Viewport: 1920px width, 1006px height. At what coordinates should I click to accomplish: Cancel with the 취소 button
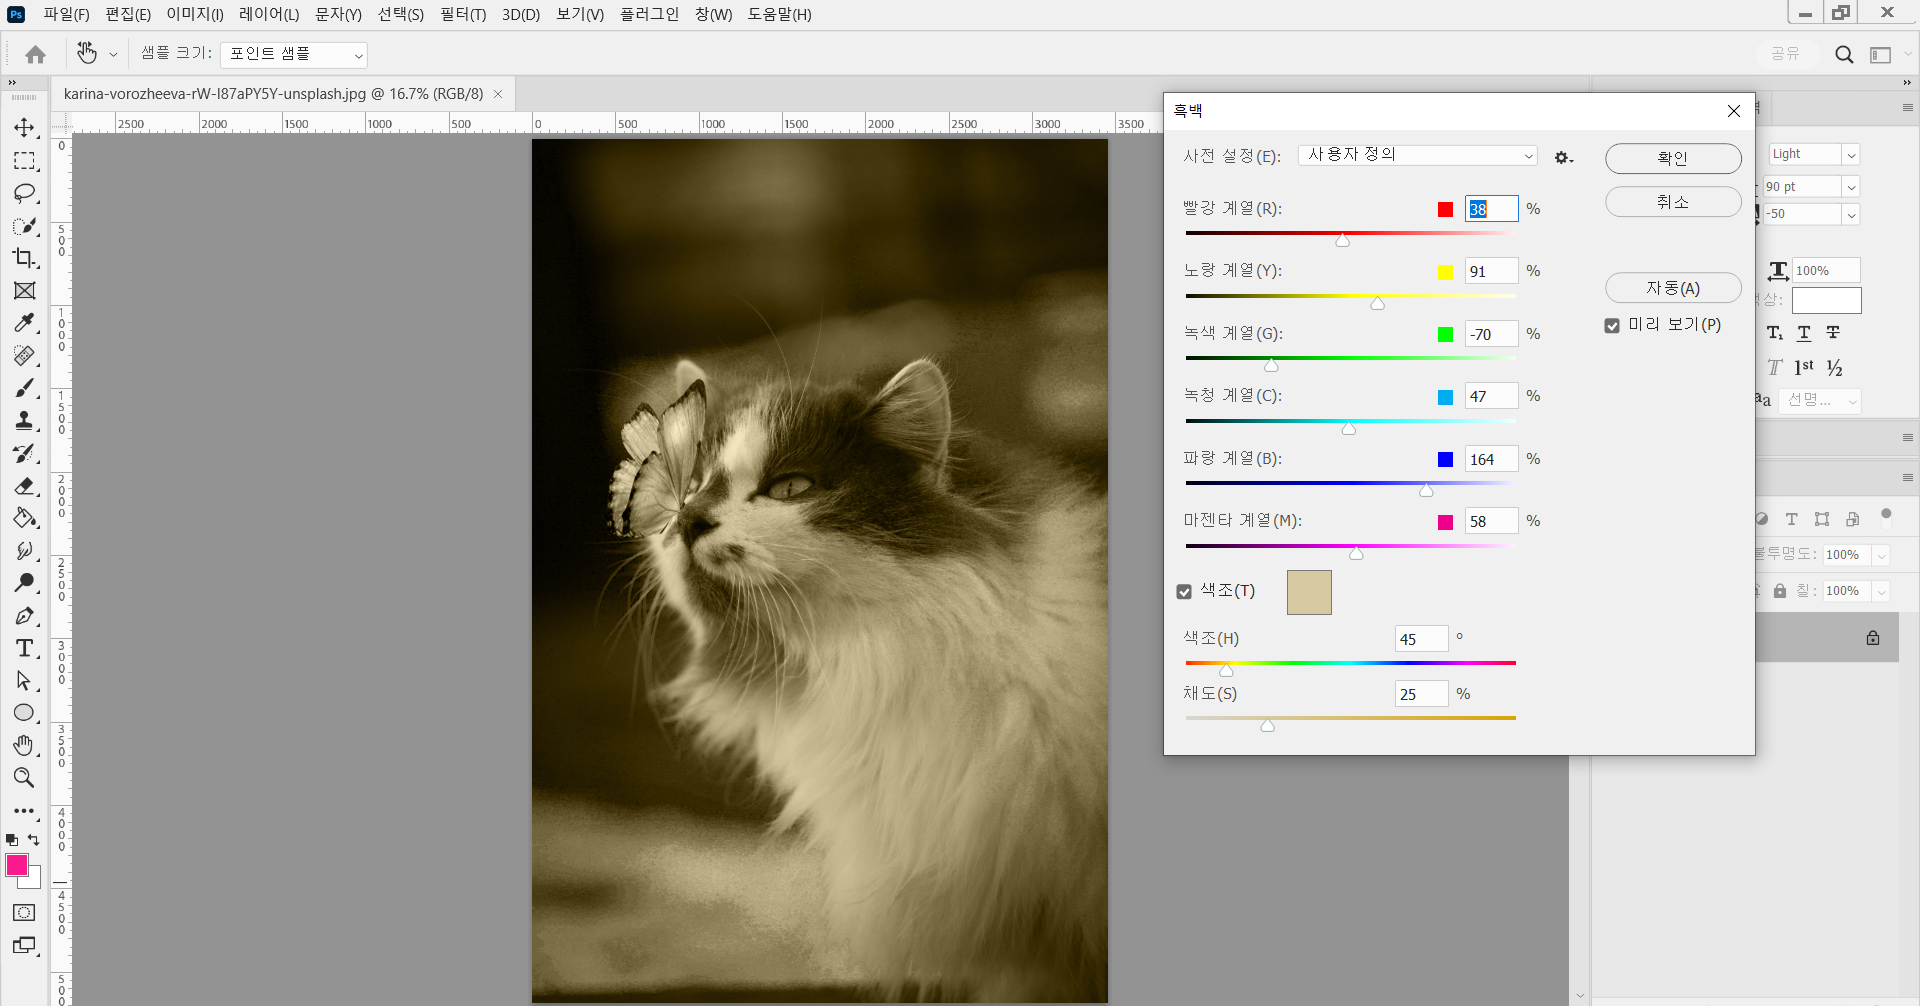coord(1673,202)
